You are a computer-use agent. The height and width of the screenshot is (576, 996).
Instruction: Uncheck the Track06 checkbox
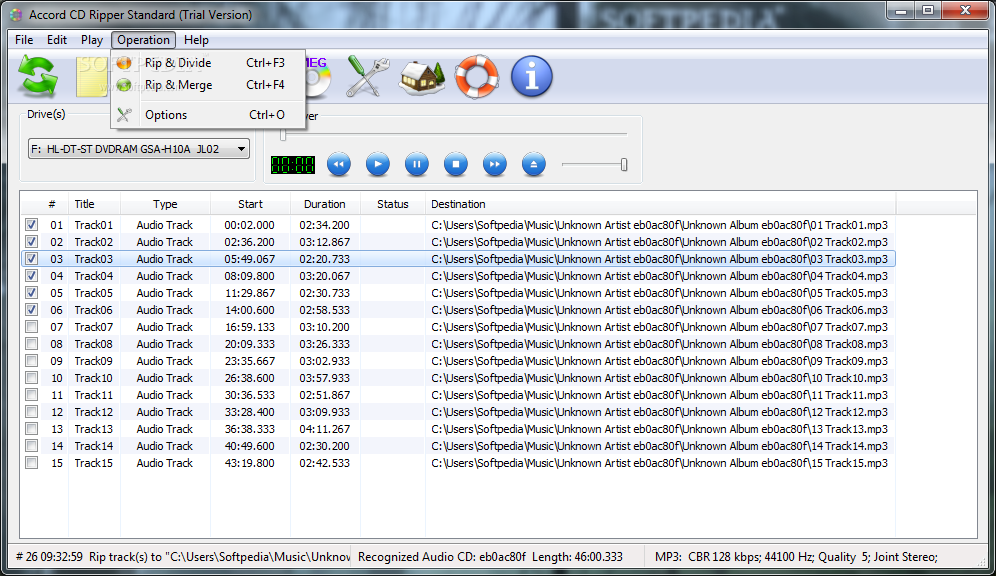pos(31,310)
